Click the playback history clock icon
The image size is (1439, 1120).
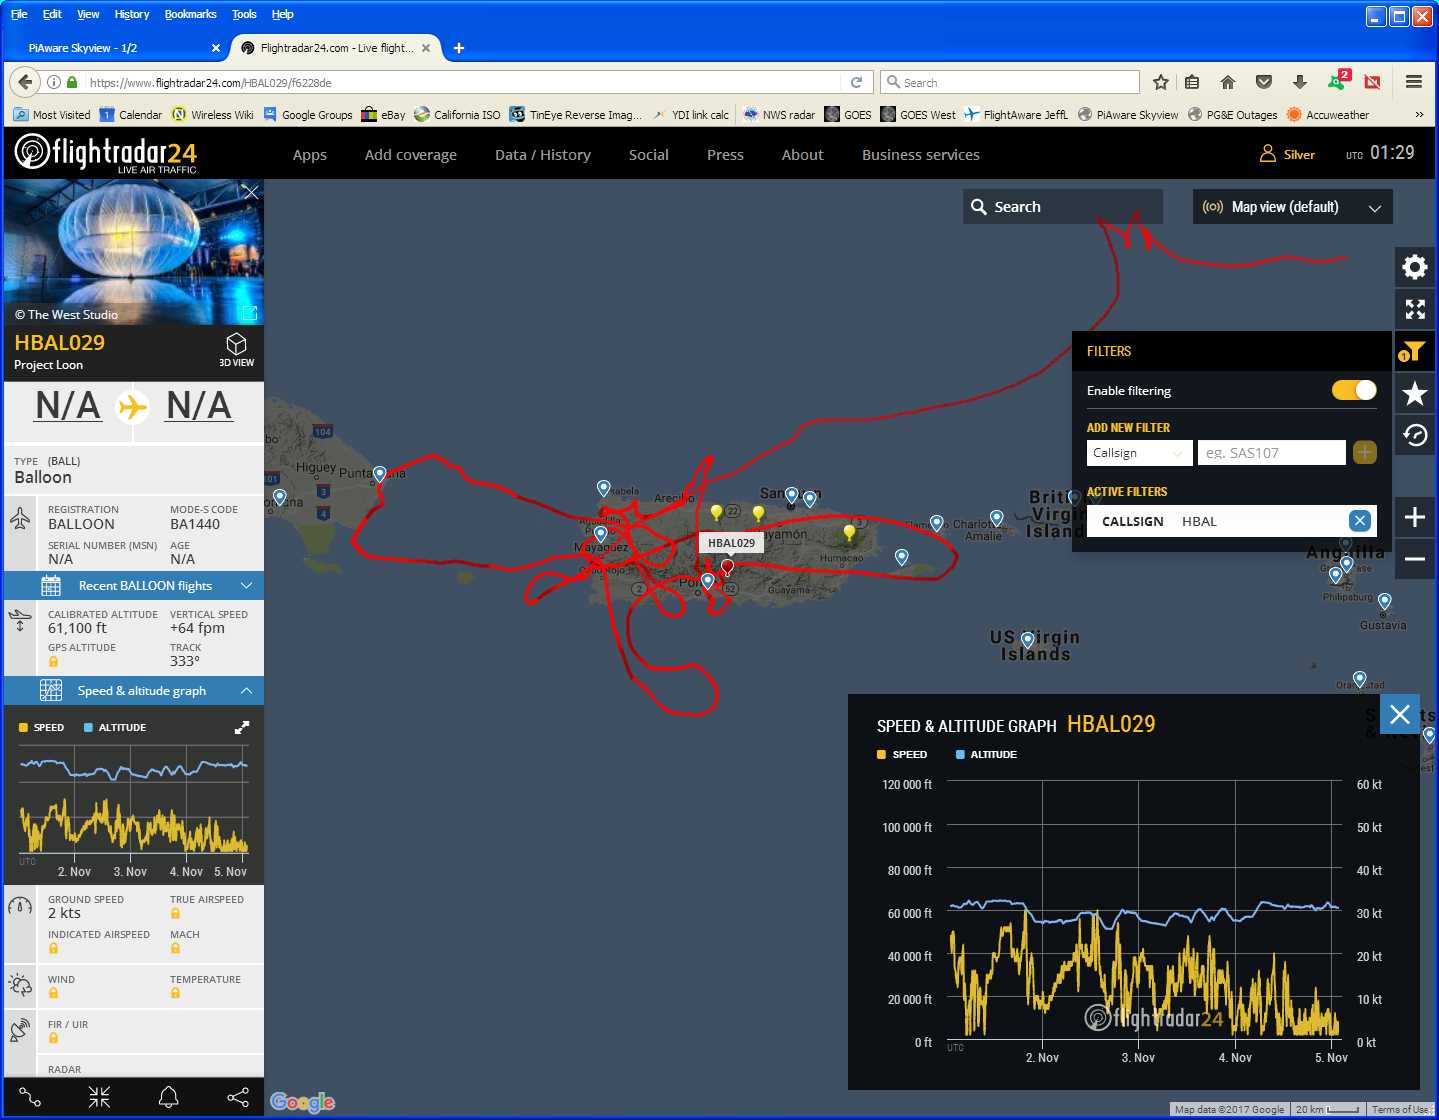tap(1414, 436)
